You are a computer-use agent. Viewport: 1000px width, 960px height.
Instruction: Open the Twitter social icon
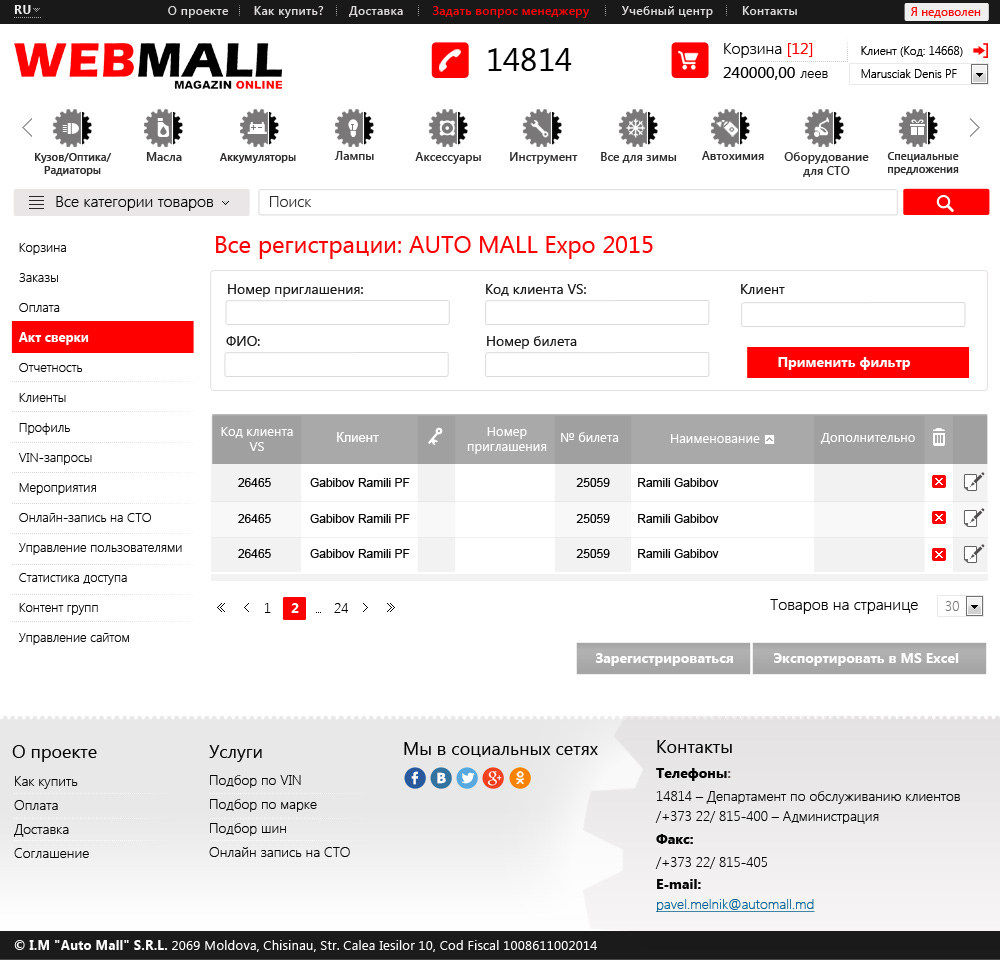(467, 778)
